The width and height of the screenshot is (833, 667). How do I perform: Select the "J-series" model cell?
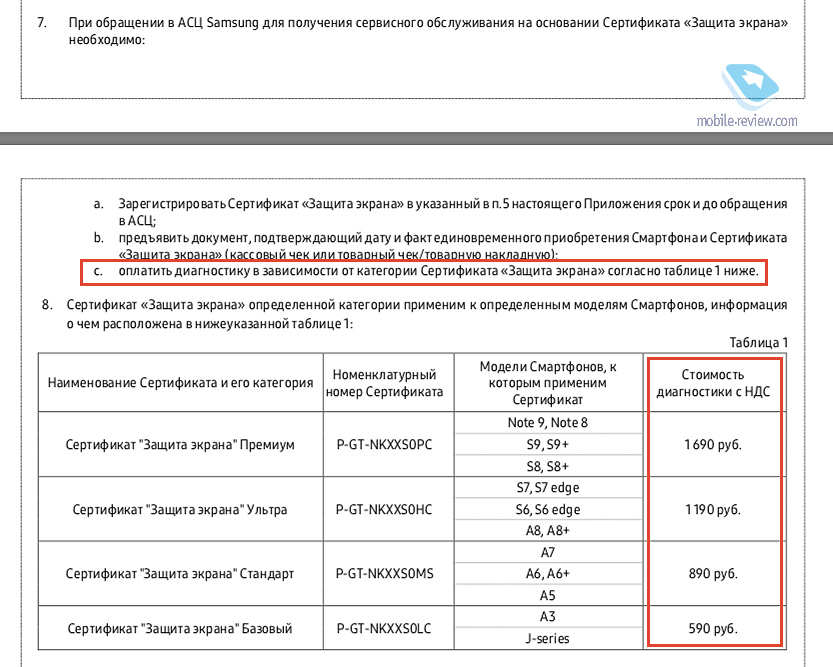(x=548, y=638)
